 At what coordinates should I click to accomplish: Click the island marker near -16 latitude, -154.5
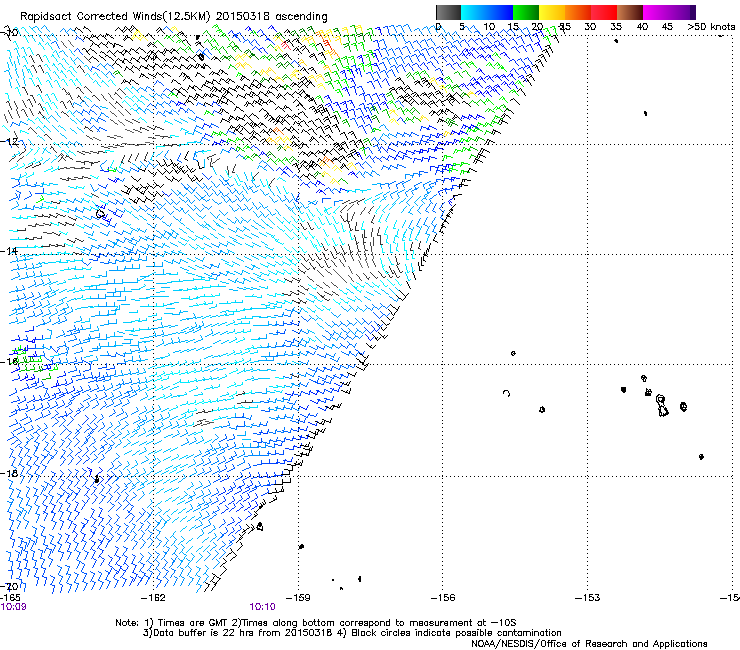point(513,353)
